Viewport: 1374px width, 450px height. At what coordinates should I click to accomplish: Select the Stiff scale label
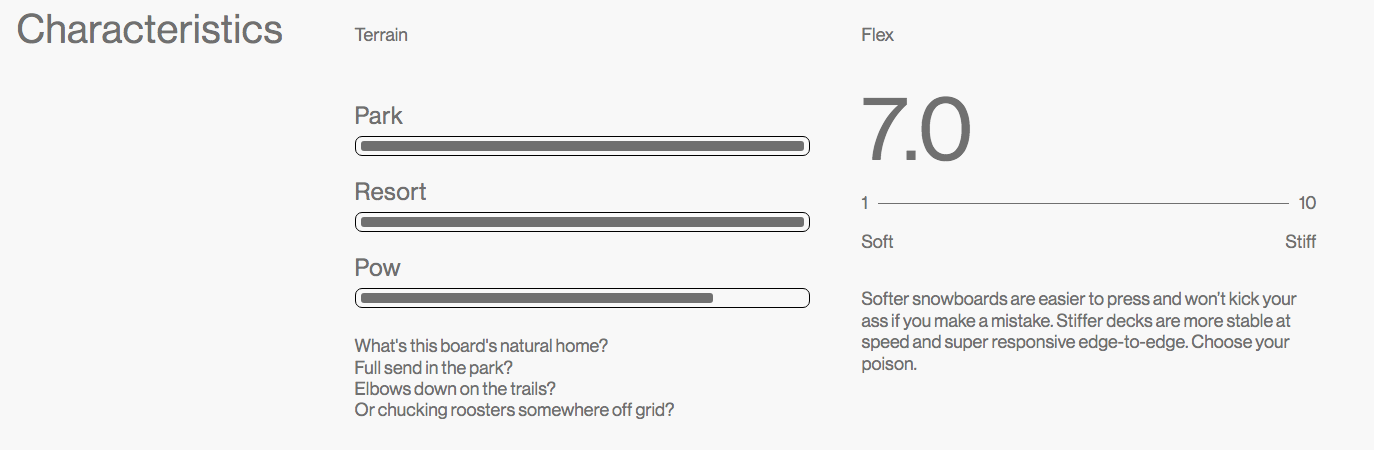(1300, 242)
